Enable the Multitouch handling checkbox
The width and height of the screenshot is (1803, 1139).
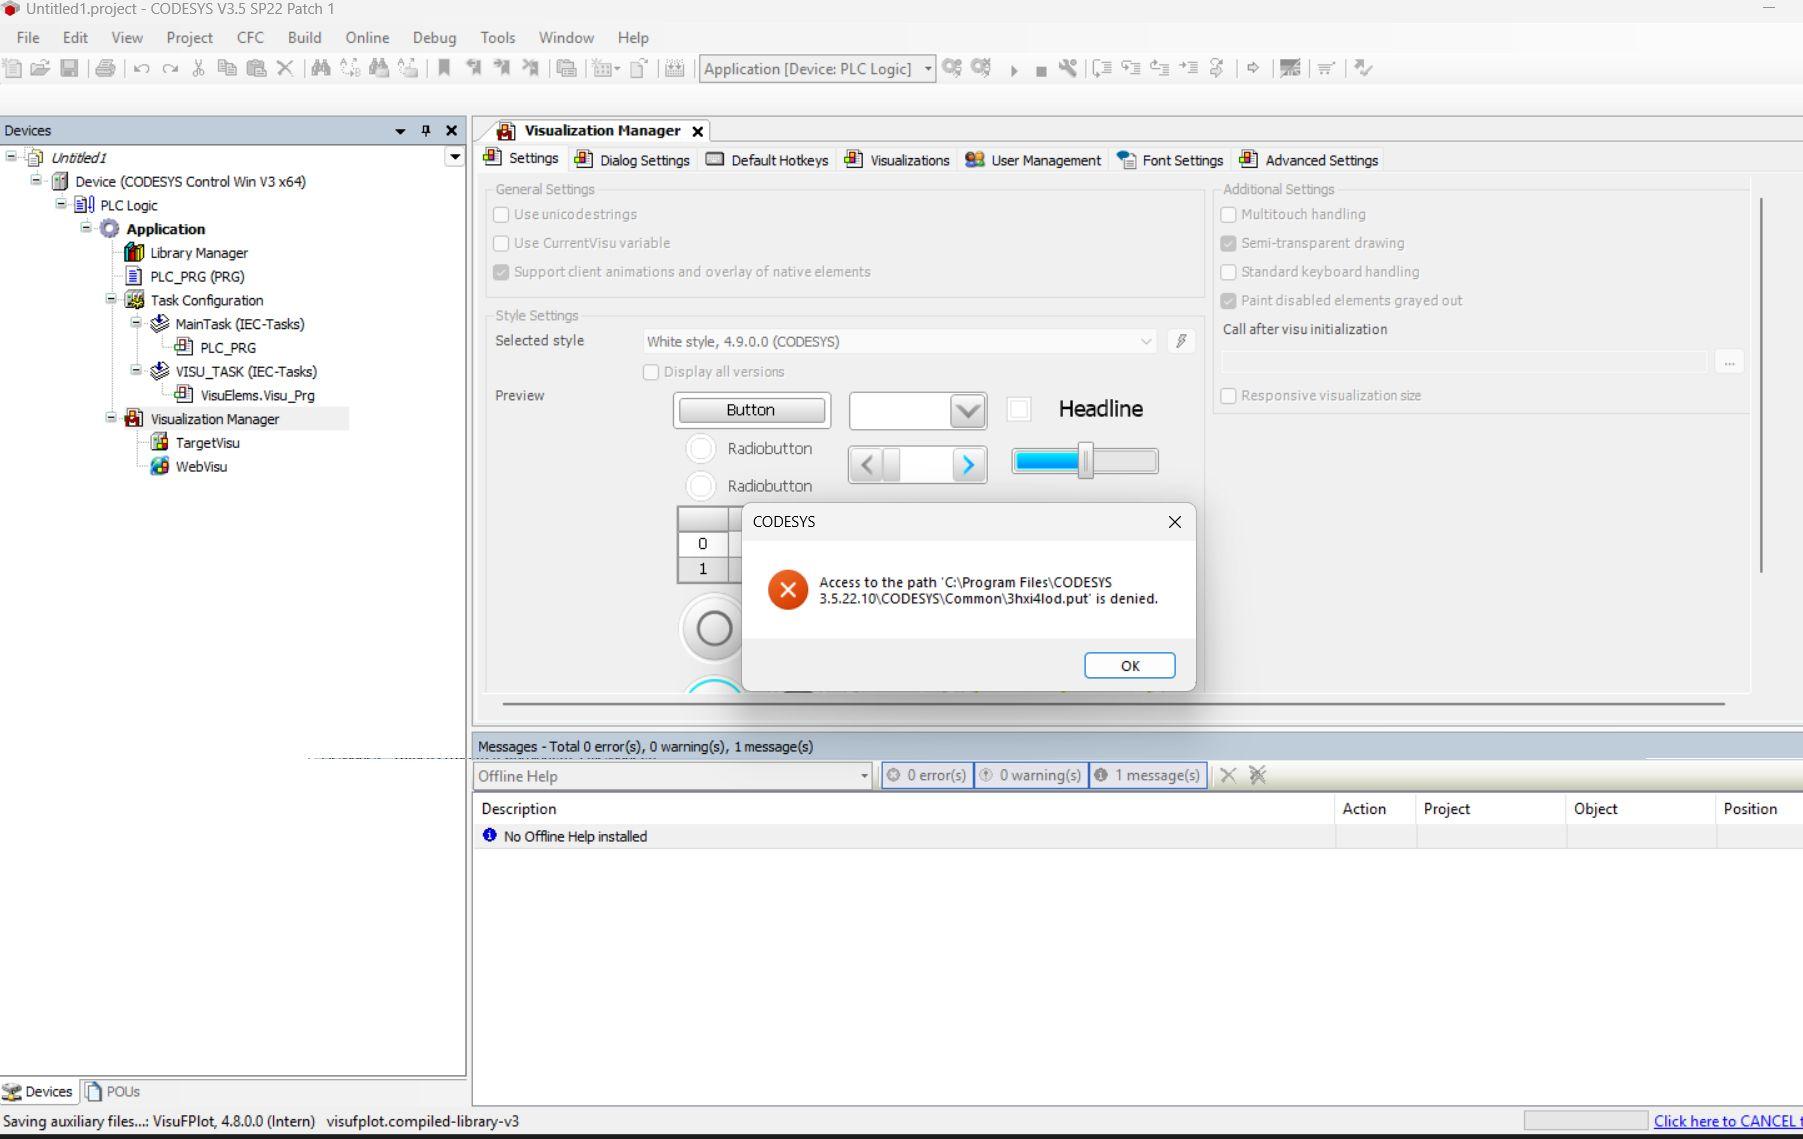pyautogui.click(x=1228, y=214)
